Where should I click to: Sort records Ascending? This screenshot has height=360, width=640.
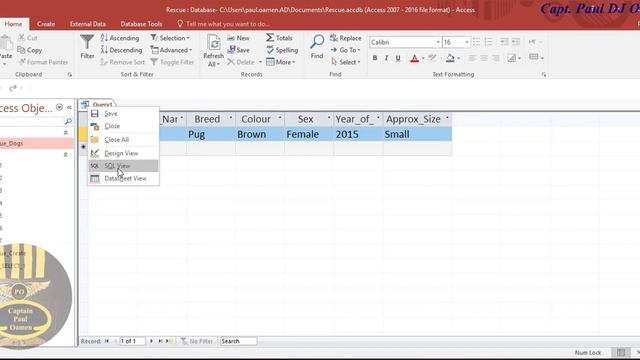[x=120, y=38]
